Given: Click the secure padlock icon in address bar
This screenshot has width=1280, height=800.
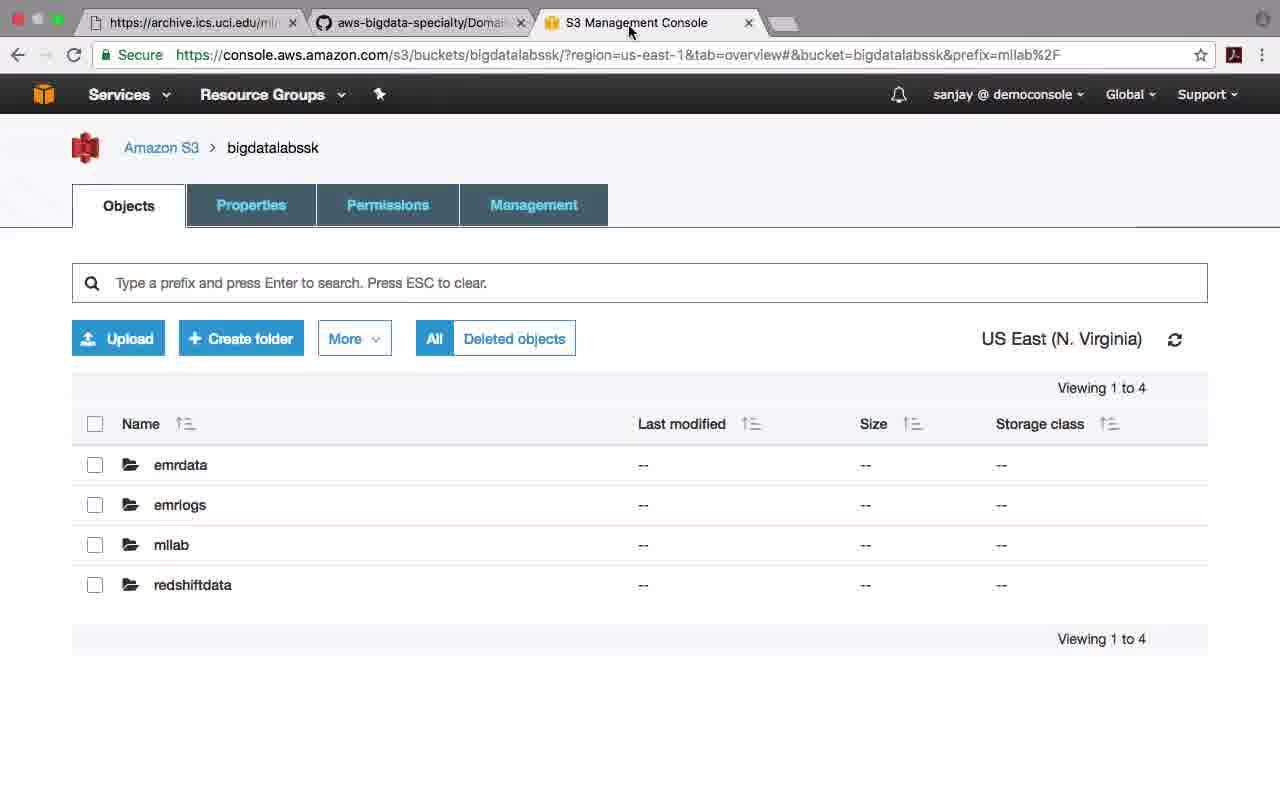Looking at the screenshot, I should point(106,55).
